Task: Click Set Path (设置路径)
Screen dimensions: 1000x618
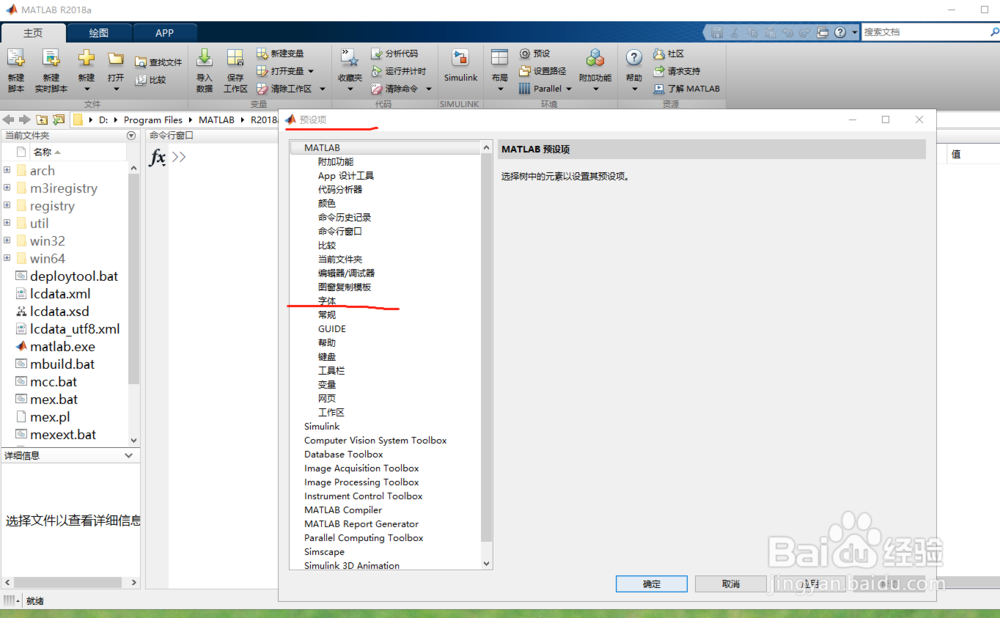Action: coord(542,71)
